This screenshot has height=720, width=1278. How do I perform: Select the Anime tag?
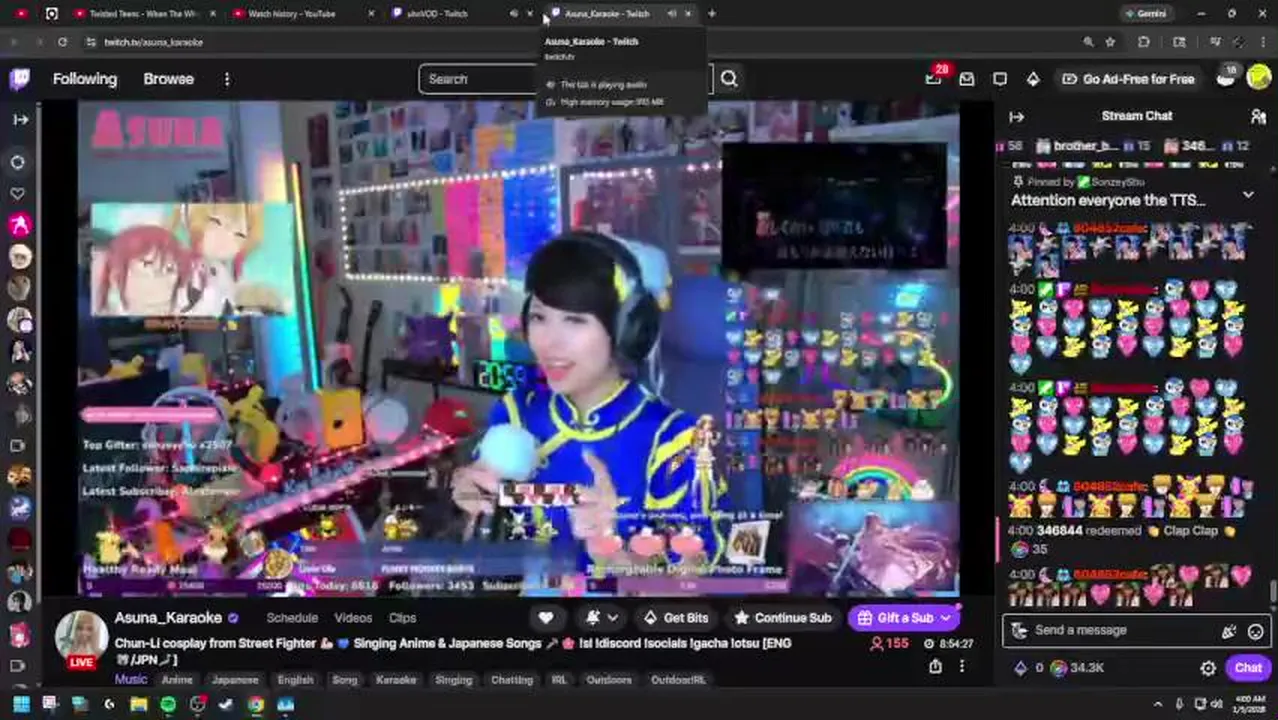[x=177, y=680]
